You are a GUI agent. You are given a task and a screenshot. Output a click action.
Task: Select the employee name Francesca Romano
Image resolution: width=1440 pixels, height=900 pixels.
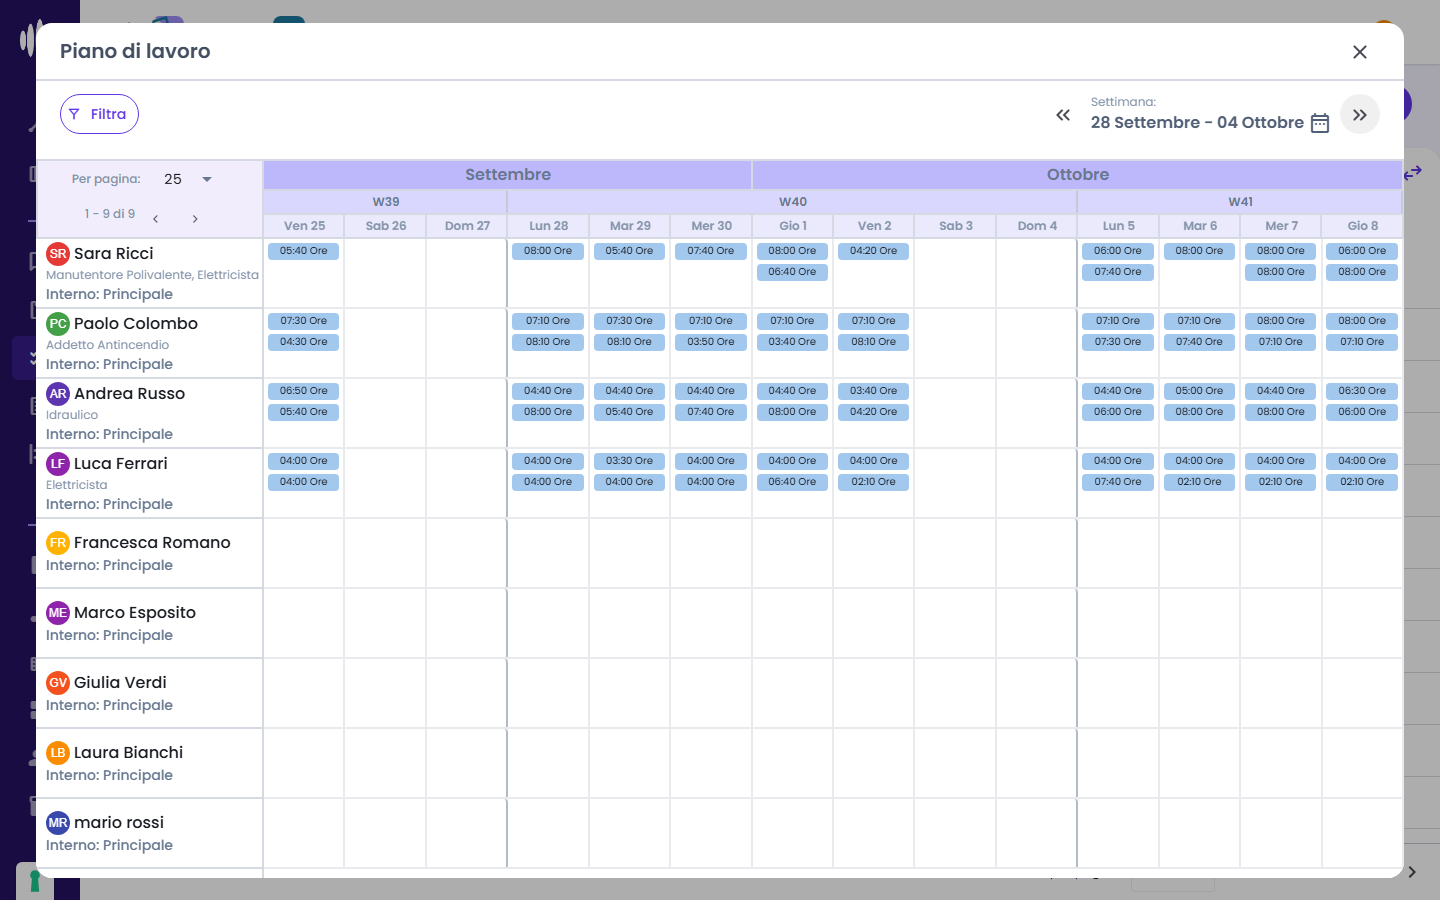click(x=152, y=542)
